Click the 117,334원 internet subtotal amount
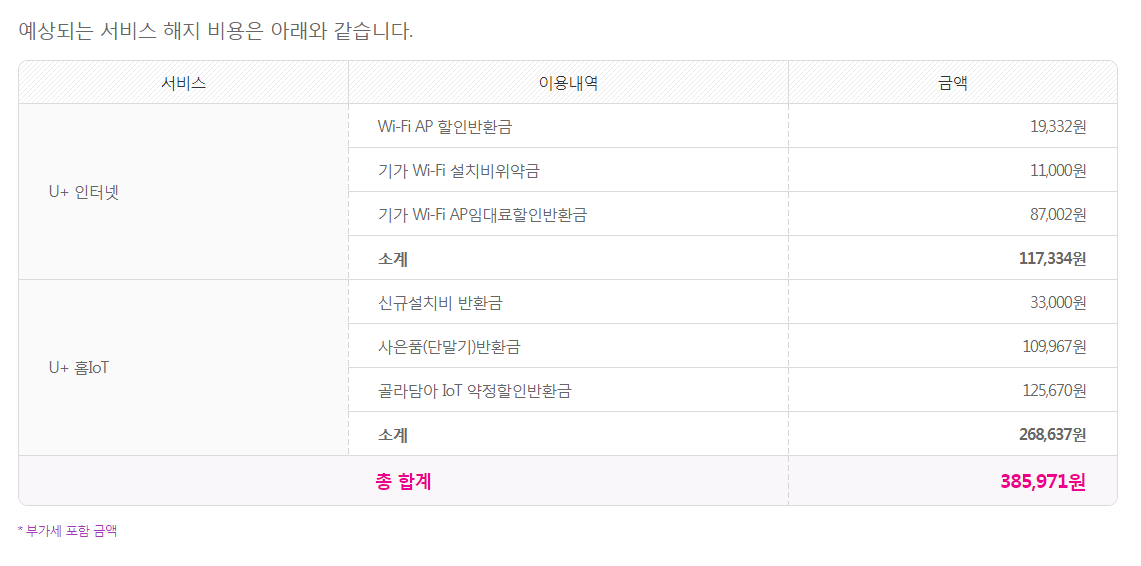Screen dimensions: 1141x566 tap(1052, 258)
